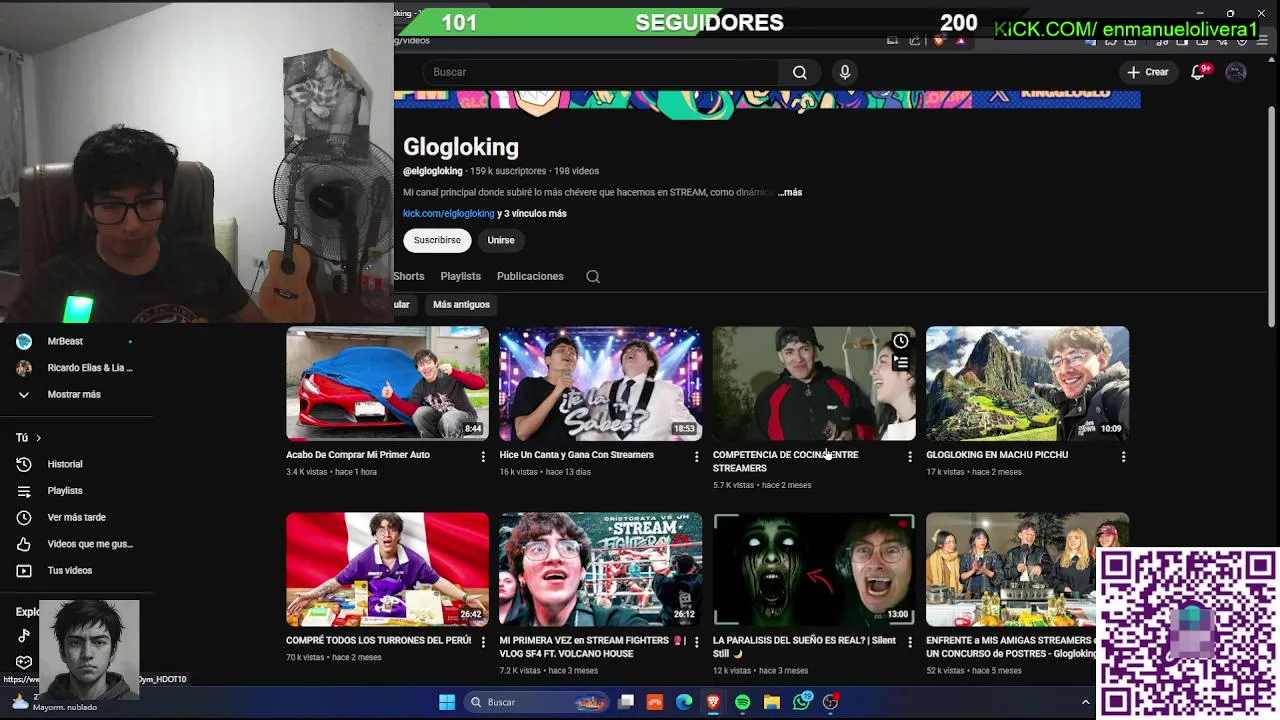Expand the Tú section chevron
Viewport: 1280px width, 720px height.
38,438
